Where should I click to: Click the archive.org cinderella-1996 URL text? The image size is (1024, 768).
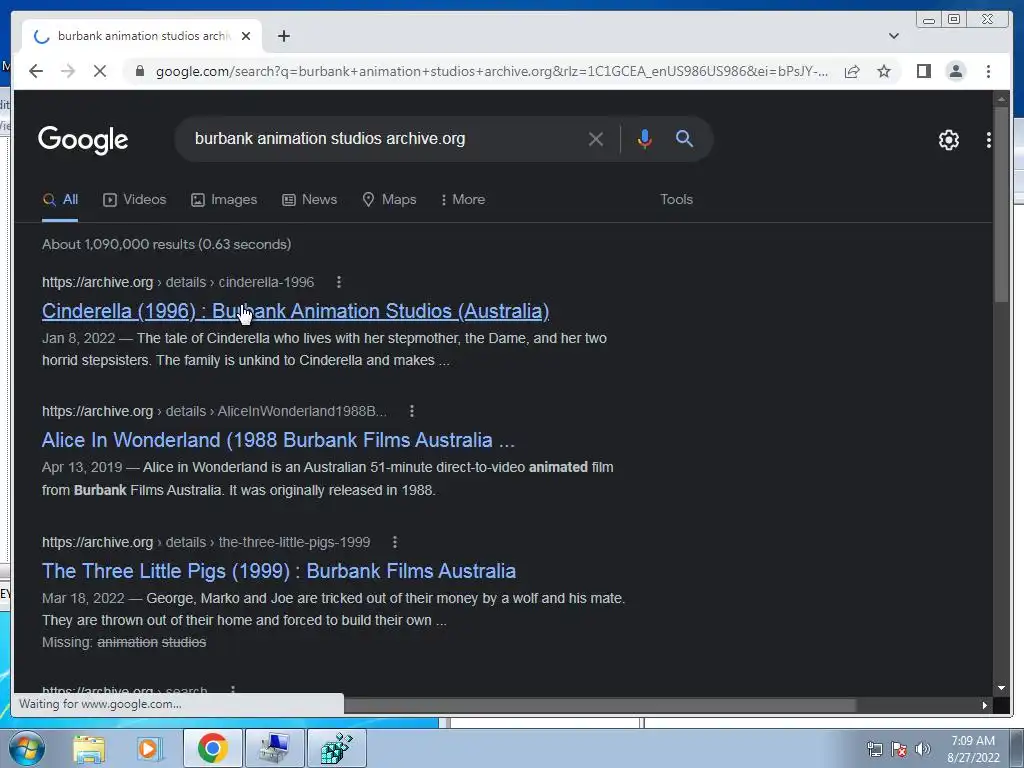(x=178, y=282)
